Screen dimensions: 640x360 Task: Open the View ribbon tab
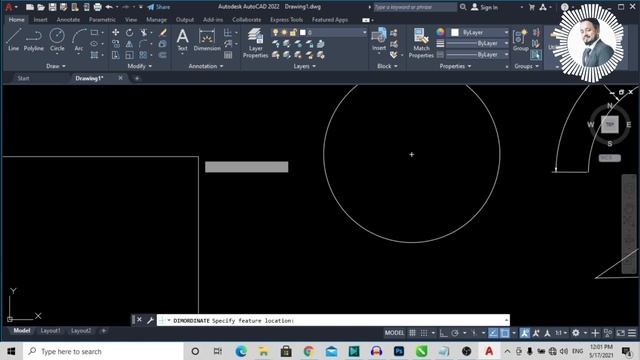(131, 20)
